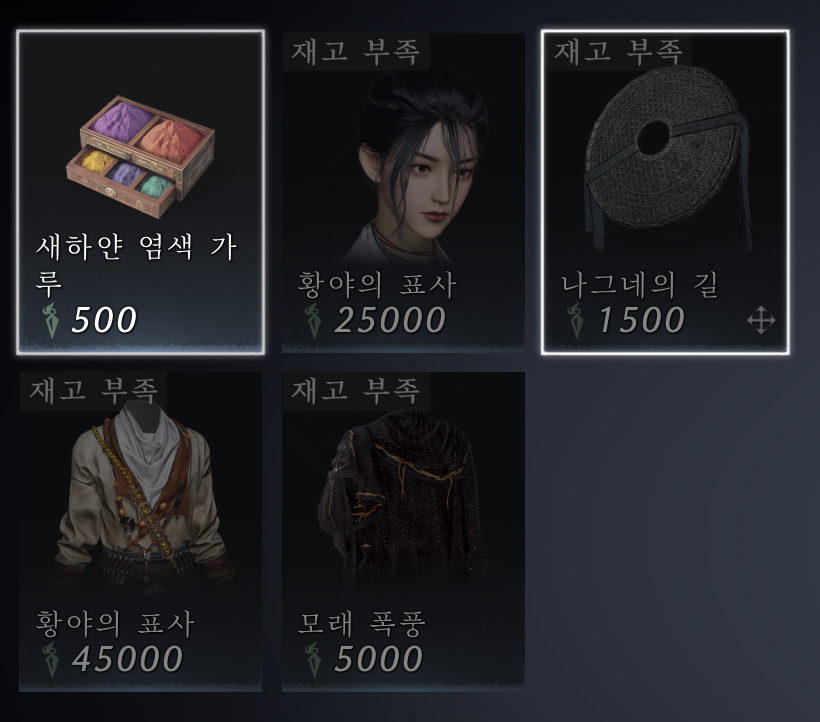Viewport: 820px width, 722px height.
Task: Click the 모래 폭풍 item name text
Action: tap(362, 624)
